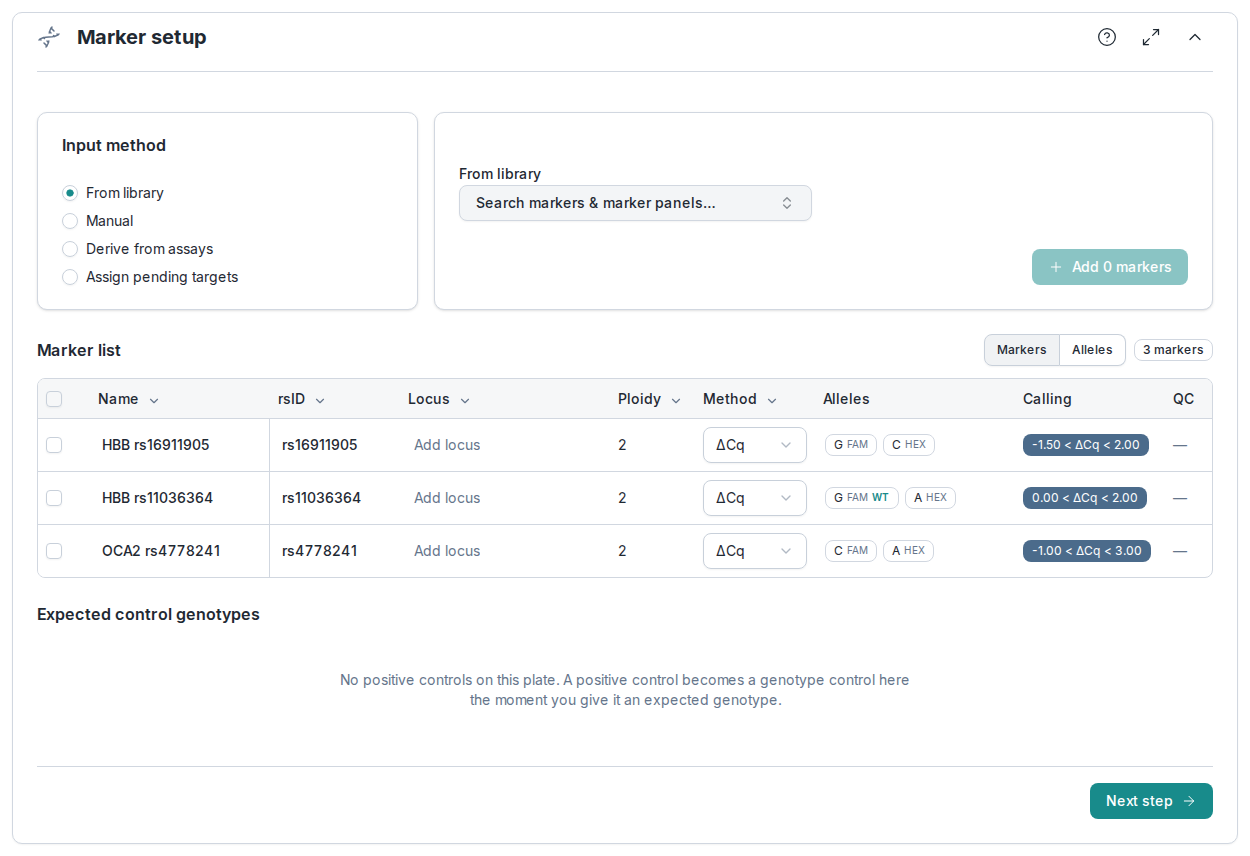Click the OCA2 rs4778241 marker name

pyautogui.click(x=161, y=551)
